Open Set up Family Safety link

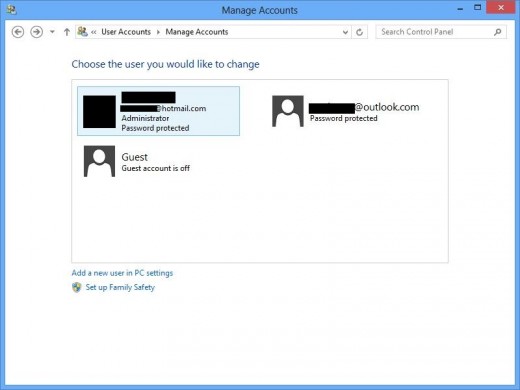coord(120,287)
